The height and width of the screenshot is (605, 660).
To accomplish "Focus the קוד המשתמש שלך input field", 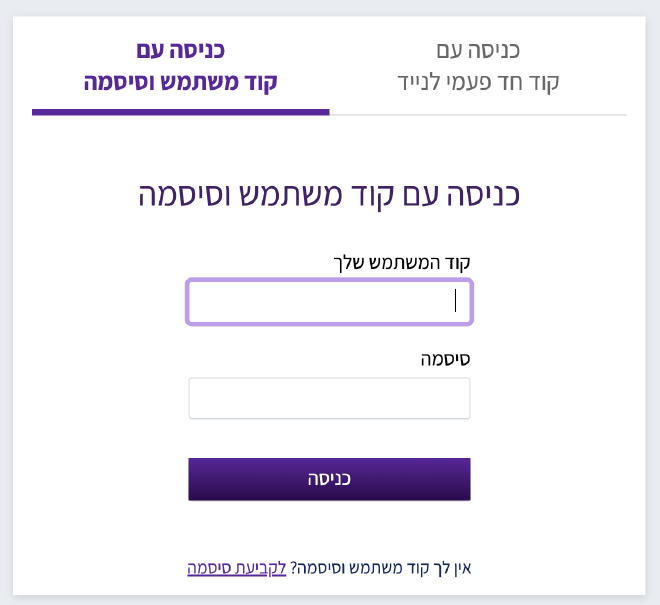I will click(x=329, y=301).
